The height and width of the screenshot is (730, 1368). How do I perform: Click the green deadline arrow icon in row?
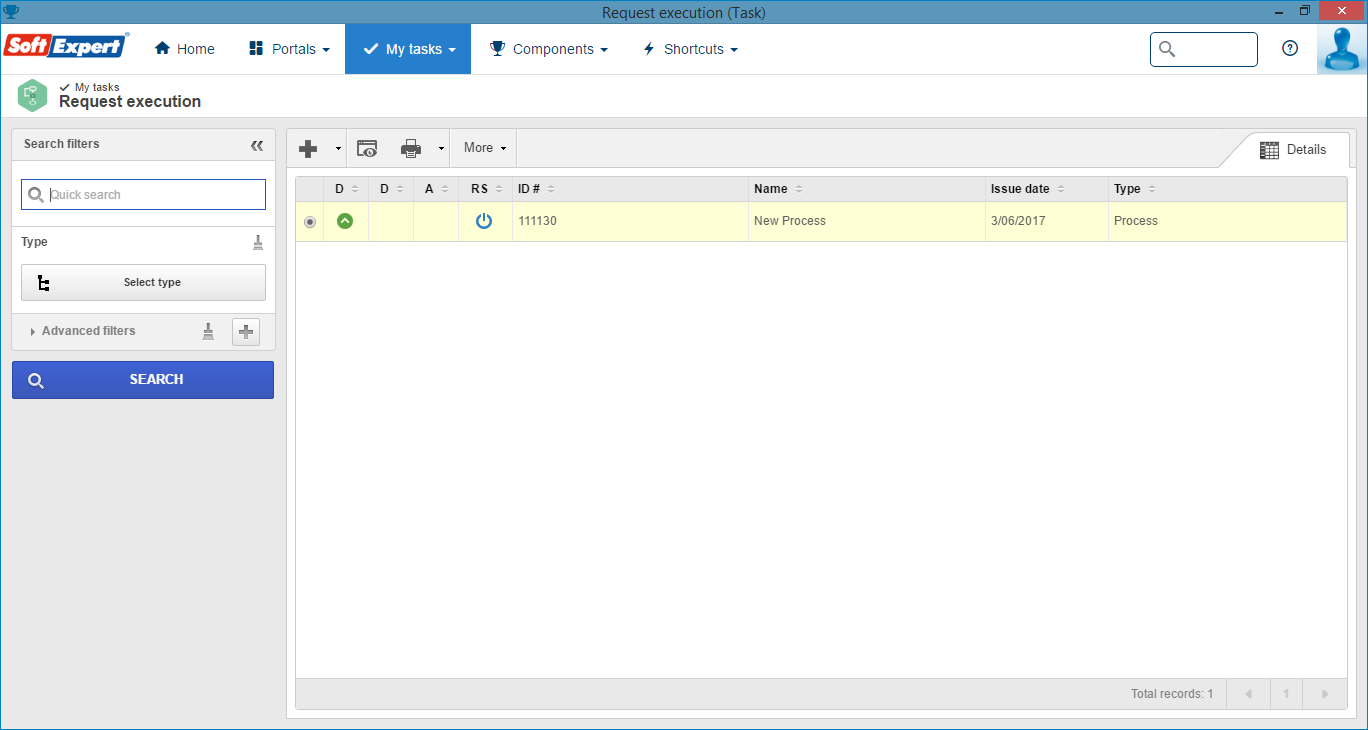coord(345,221)
